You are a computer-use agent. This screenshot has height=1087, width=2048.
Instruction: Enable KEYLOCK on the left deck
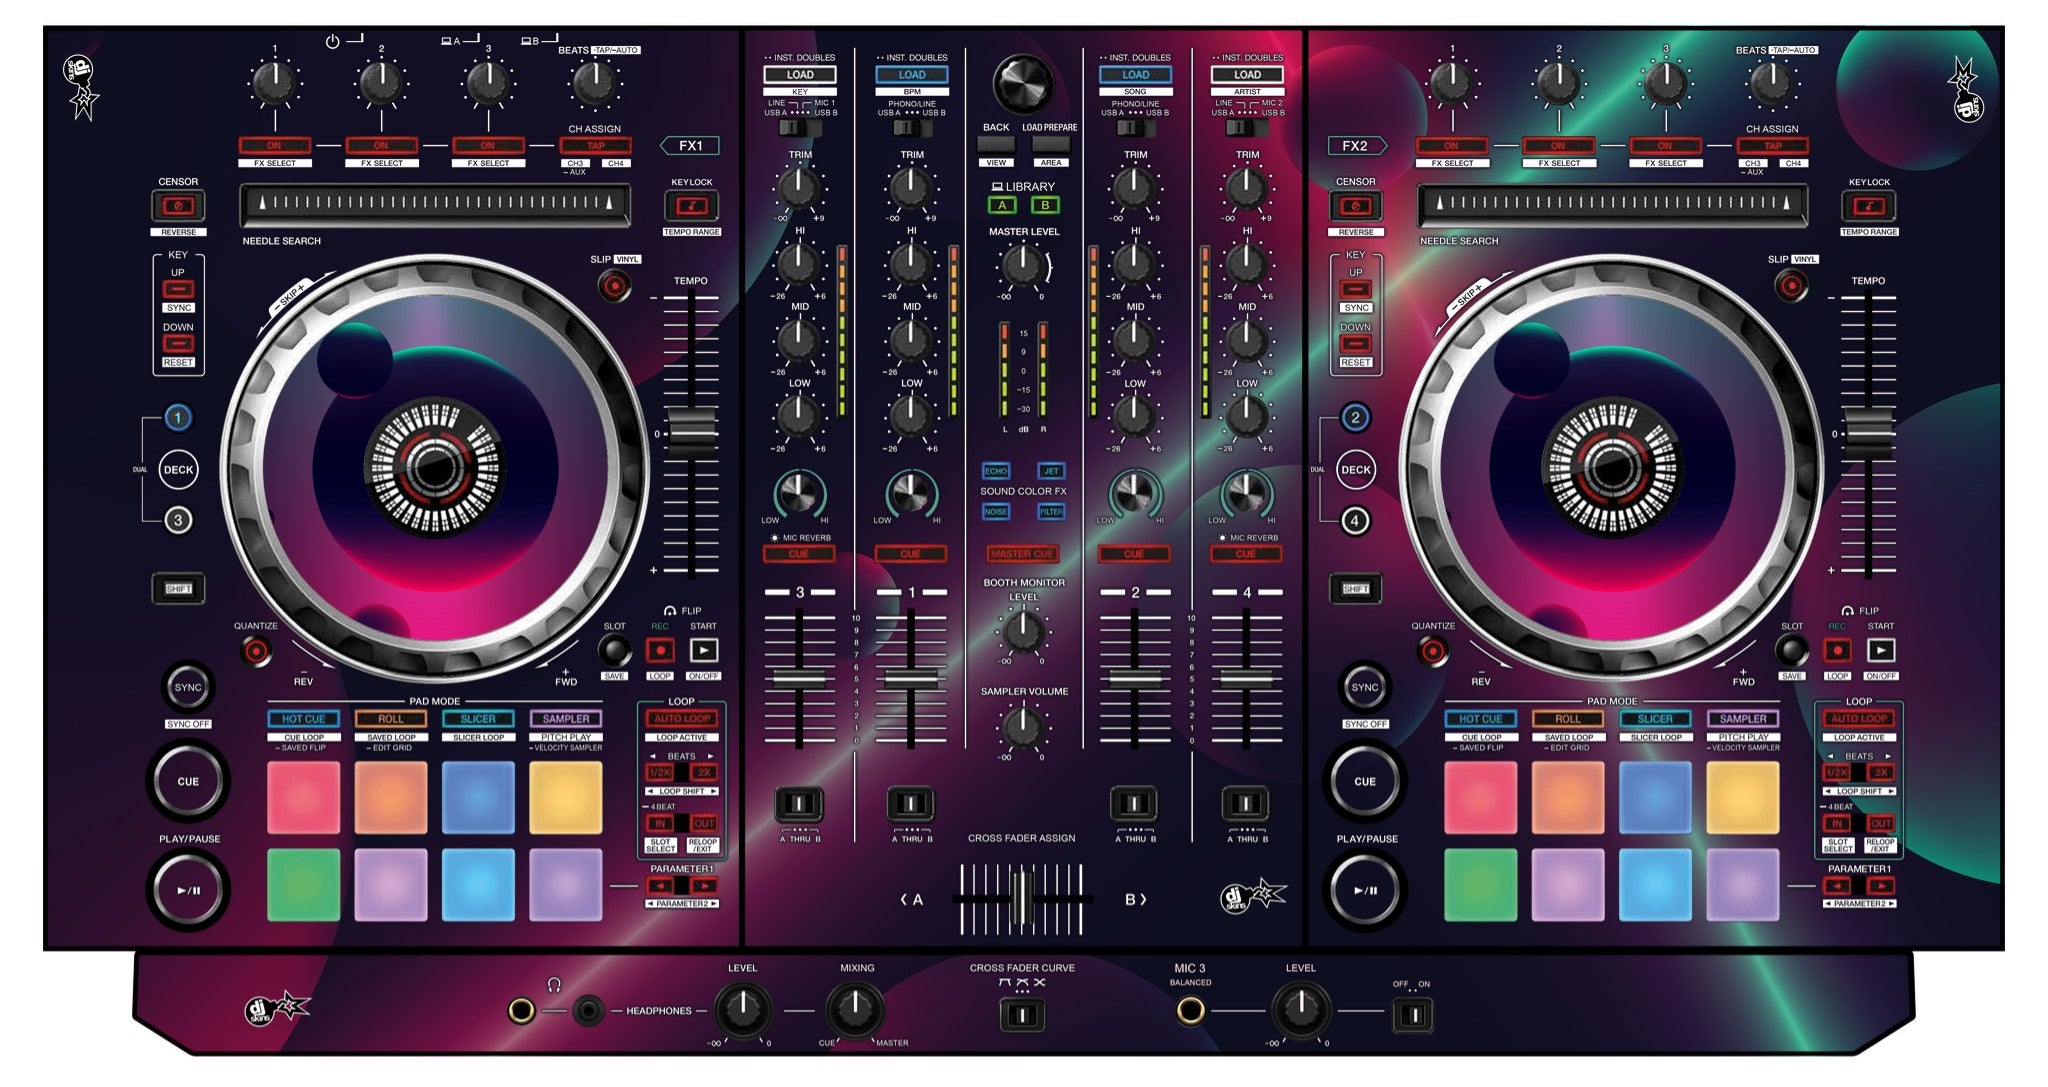pyautogui.click(x=692, y=207)
